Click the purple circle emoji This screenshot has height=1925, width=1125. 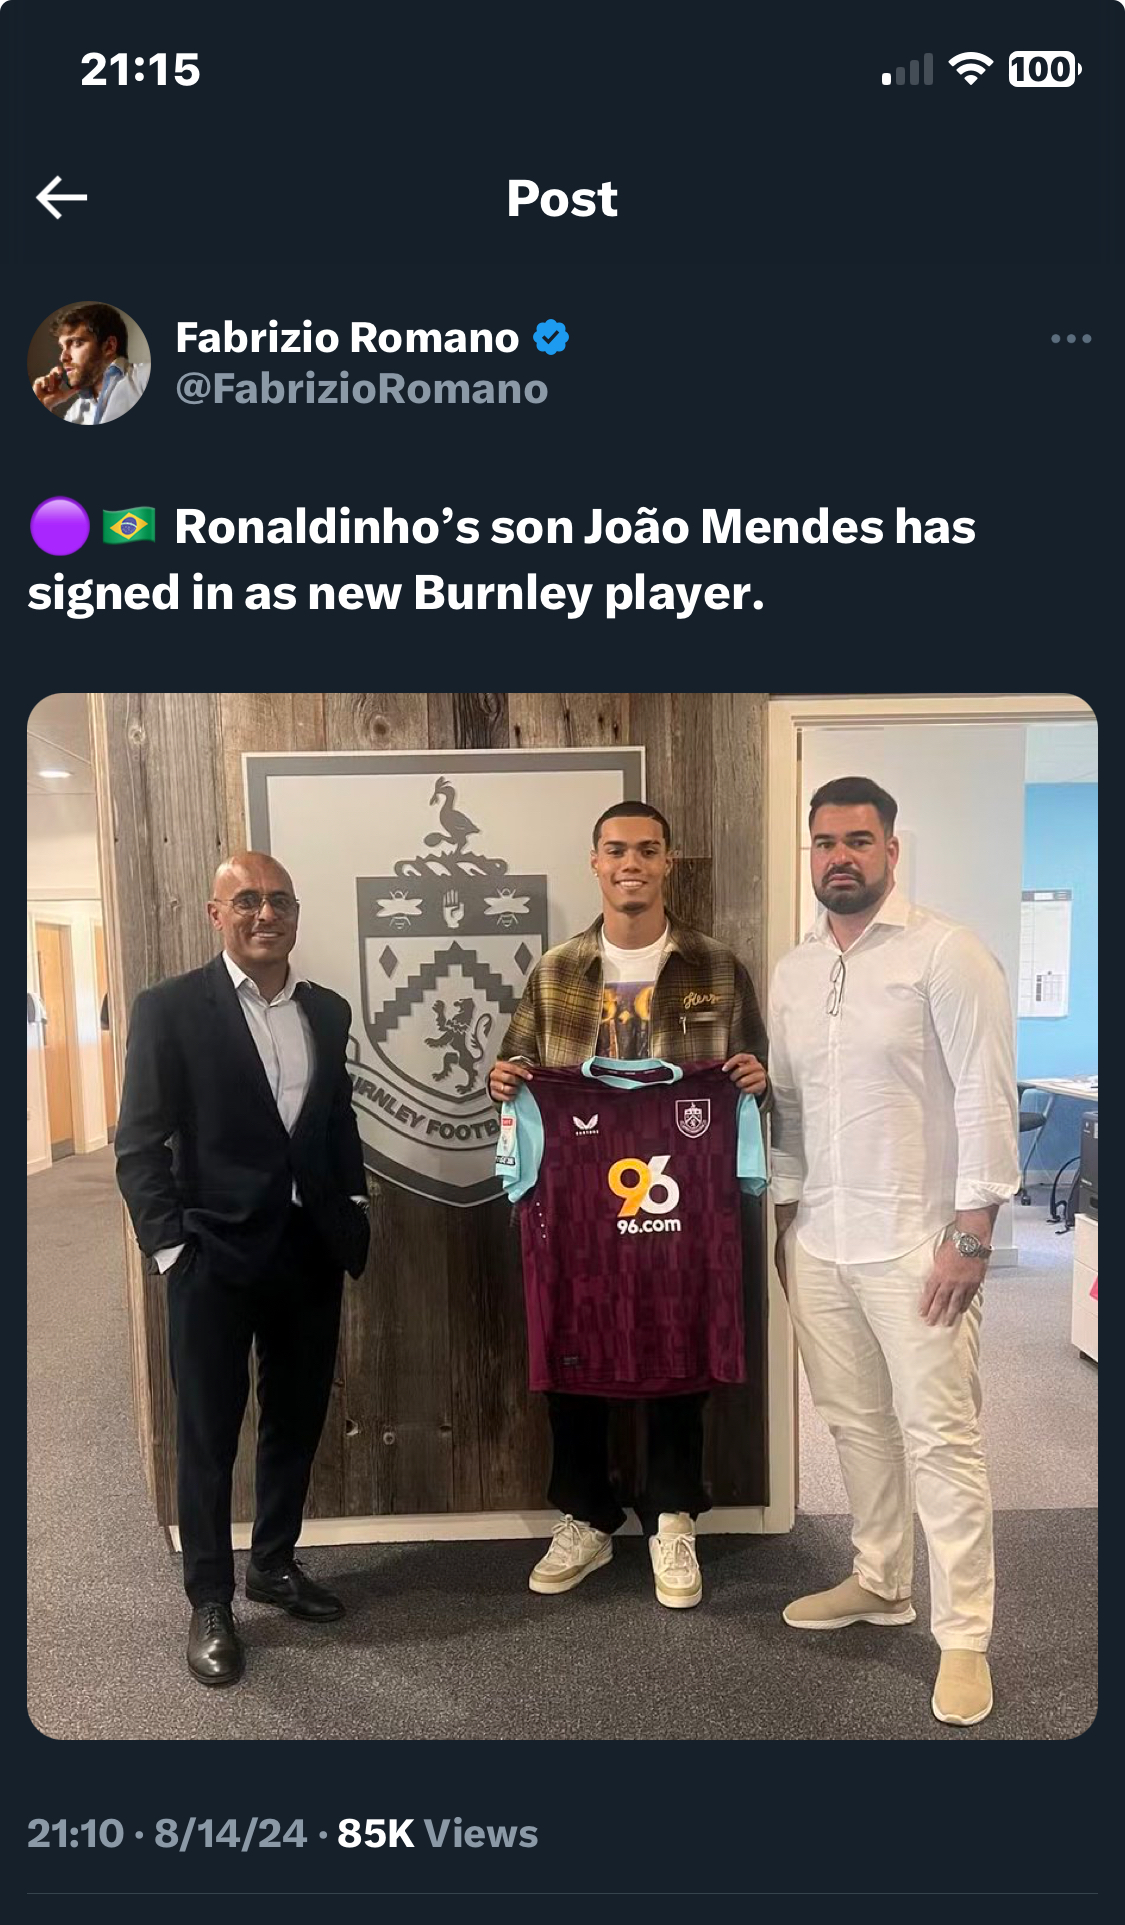coord(60,526)
